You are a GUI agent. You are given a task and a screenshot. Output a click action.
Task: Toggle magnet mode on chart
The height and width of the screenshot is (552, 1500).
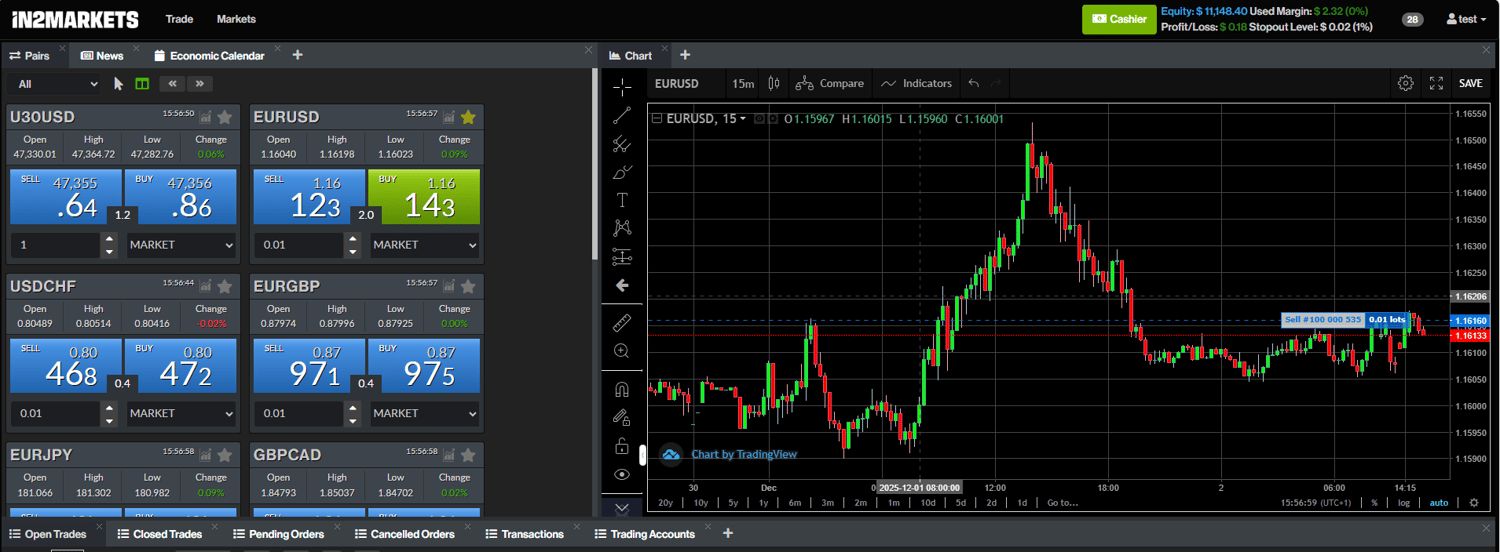[622, 390]
